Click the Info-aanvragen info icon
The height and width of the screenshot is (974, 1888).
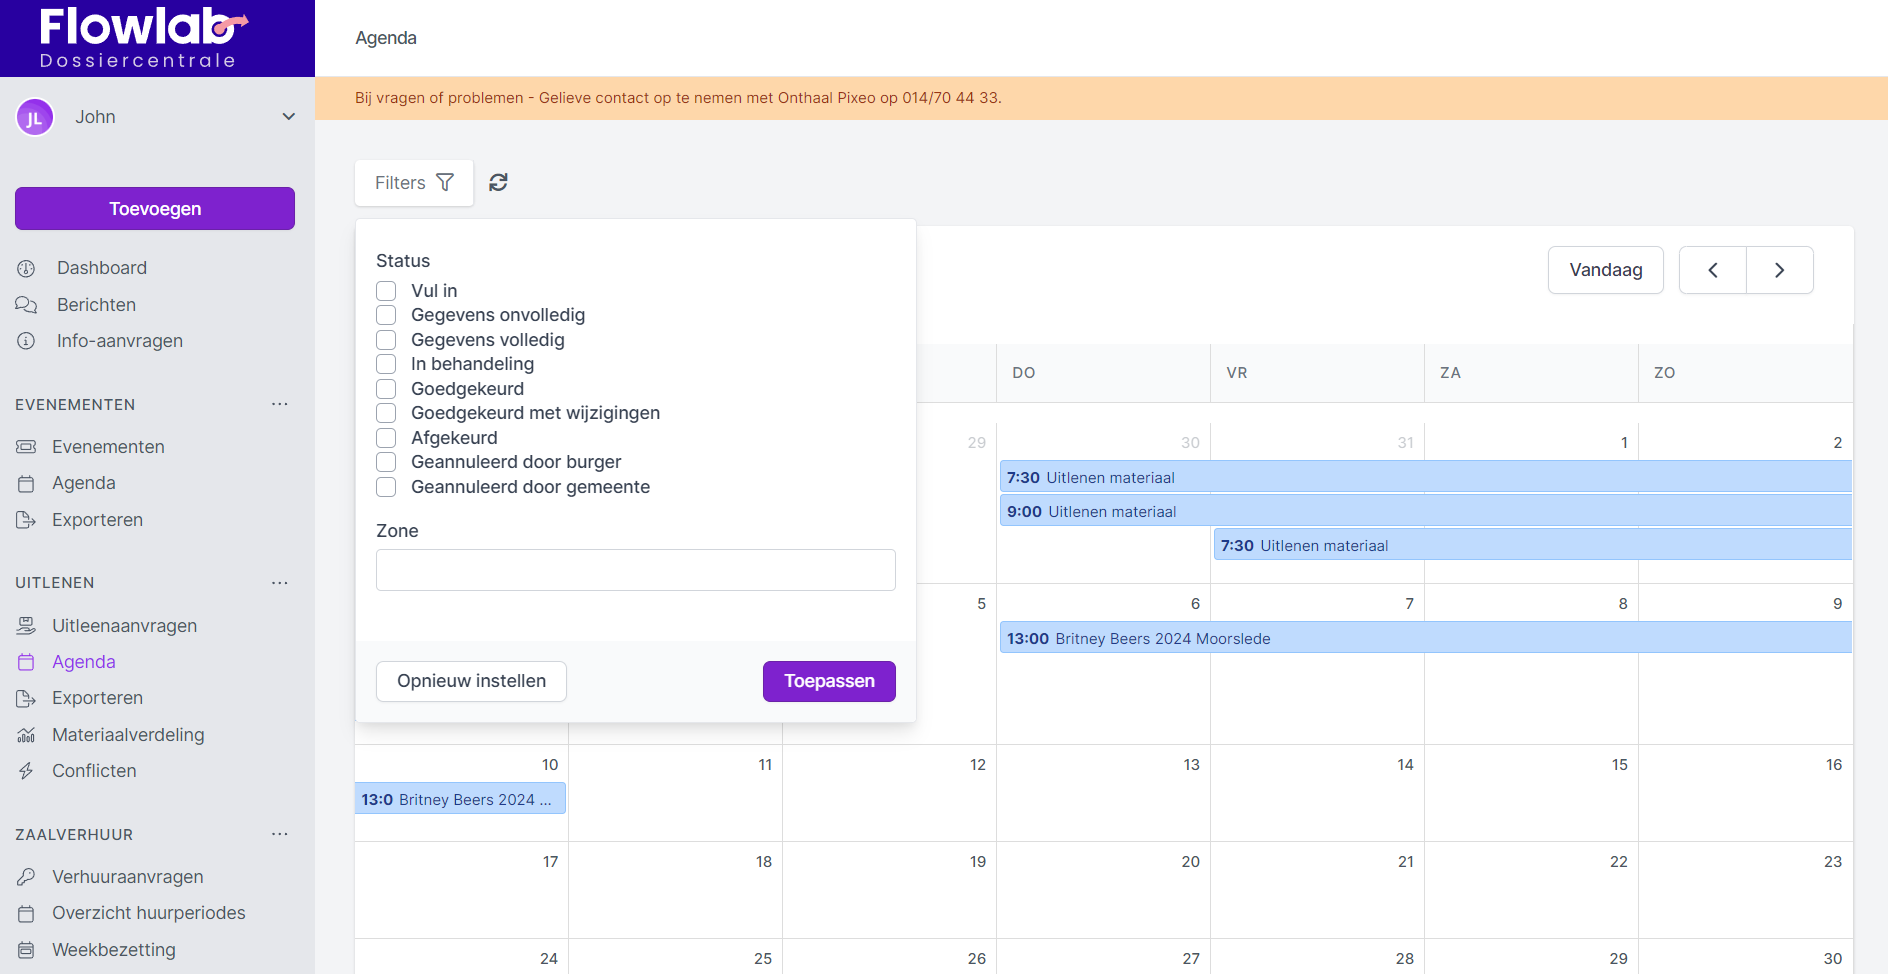pos(26,341)
